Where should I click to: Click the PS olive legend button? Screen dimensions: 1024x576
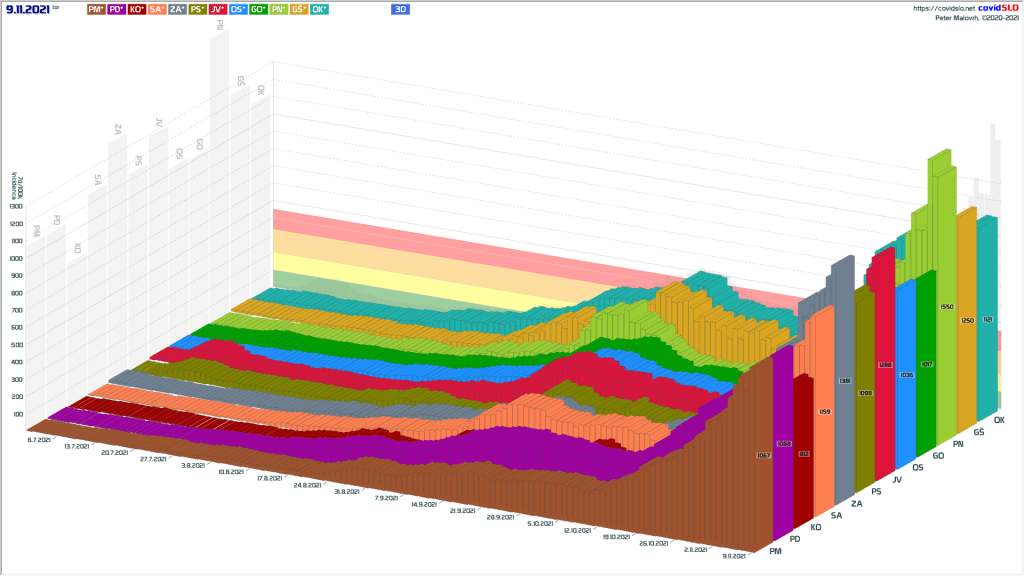(x=198, y=9)
